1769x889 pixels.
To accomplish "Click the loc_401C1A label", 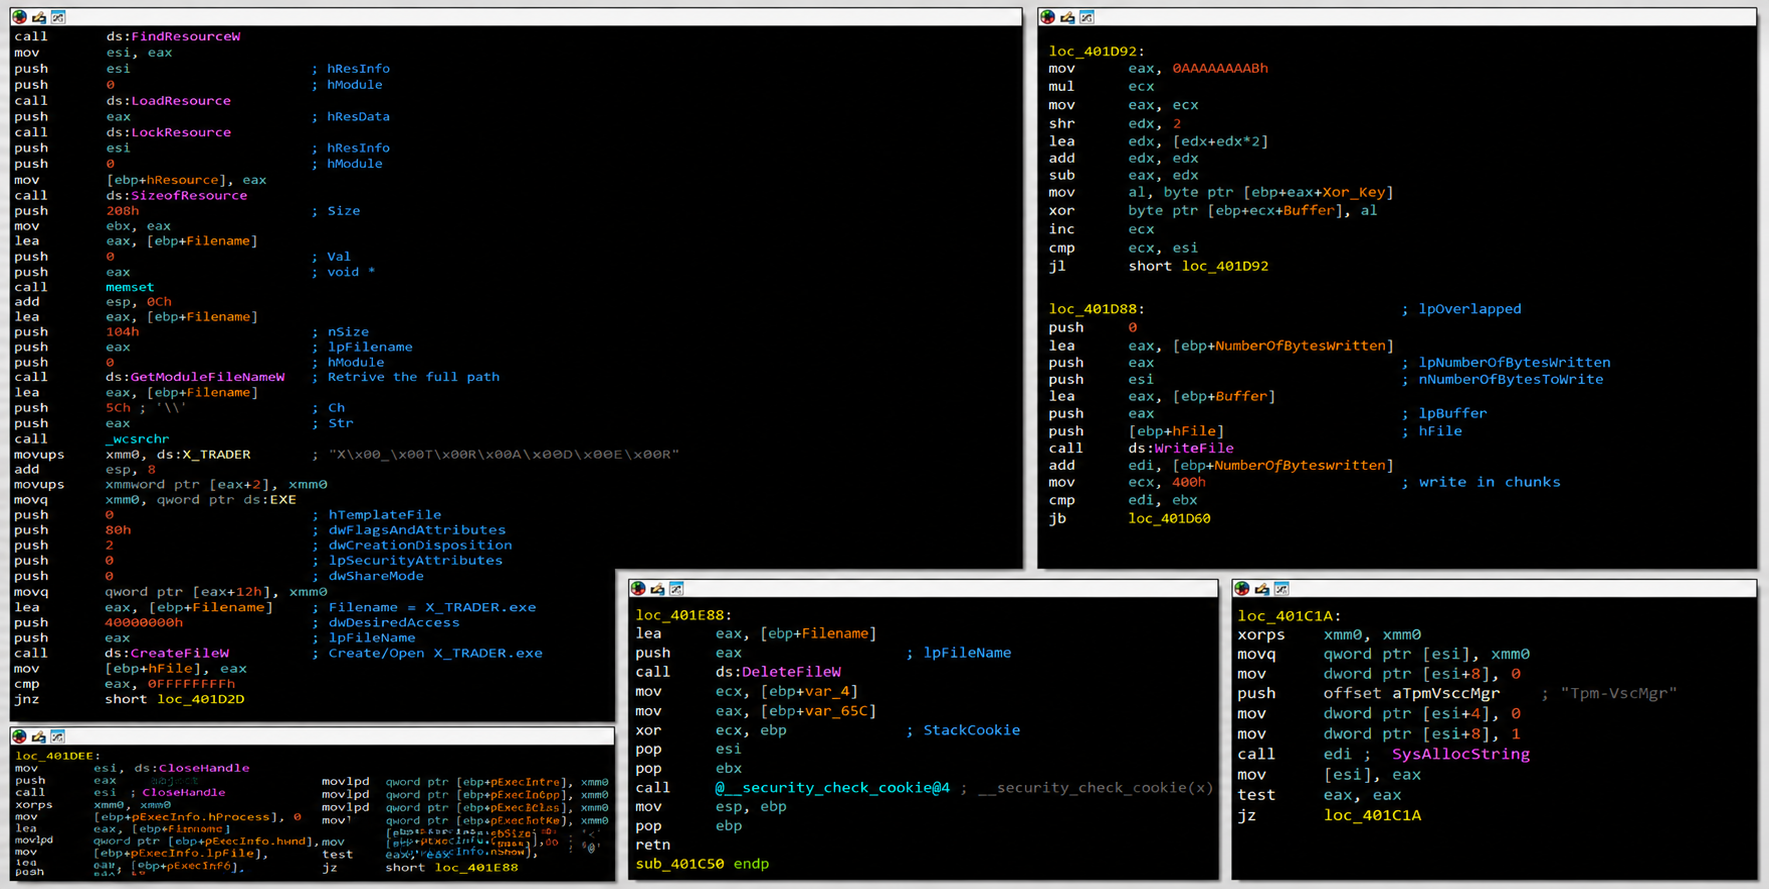I will click(x=1289, y=616).
